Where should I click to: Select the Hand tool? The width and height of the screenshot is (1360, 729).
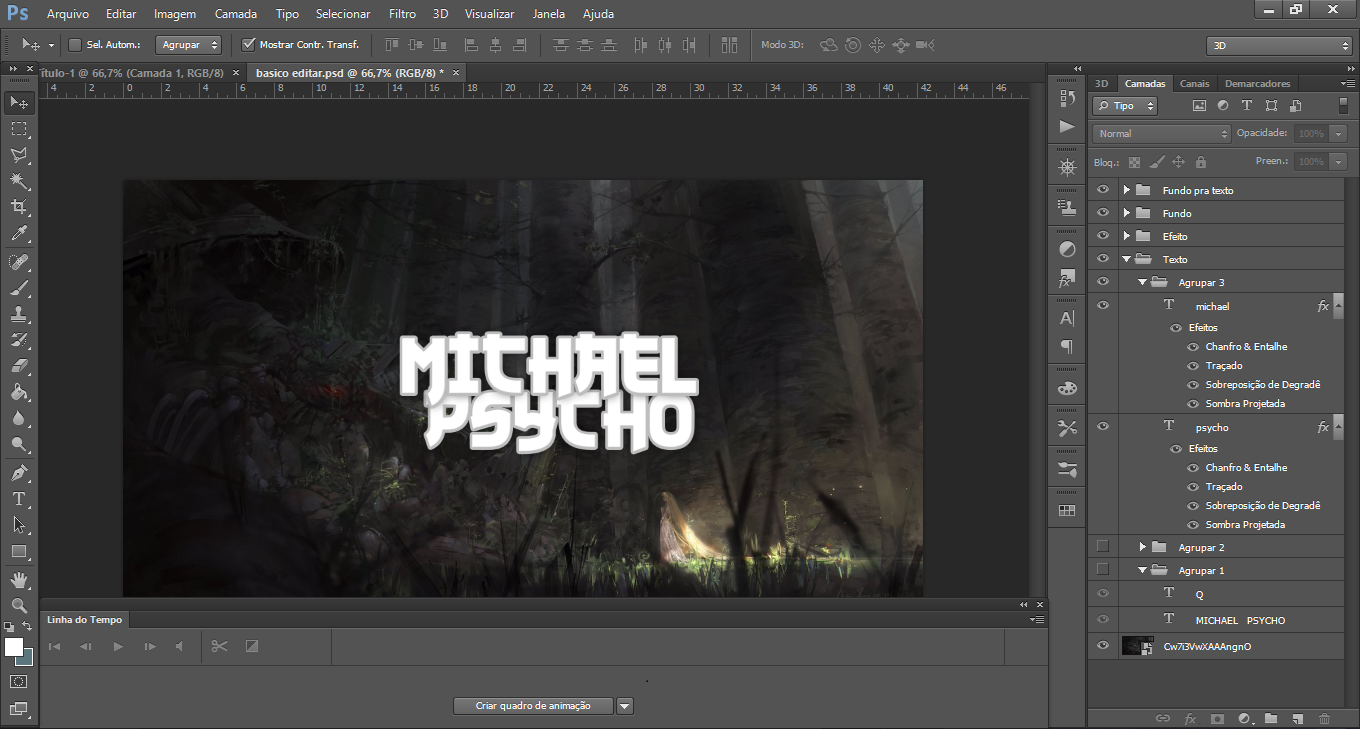pos(18,579)
